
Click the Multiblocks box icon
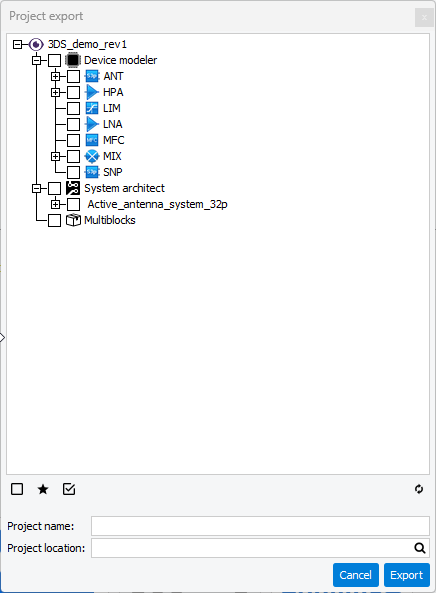[73, 220]
